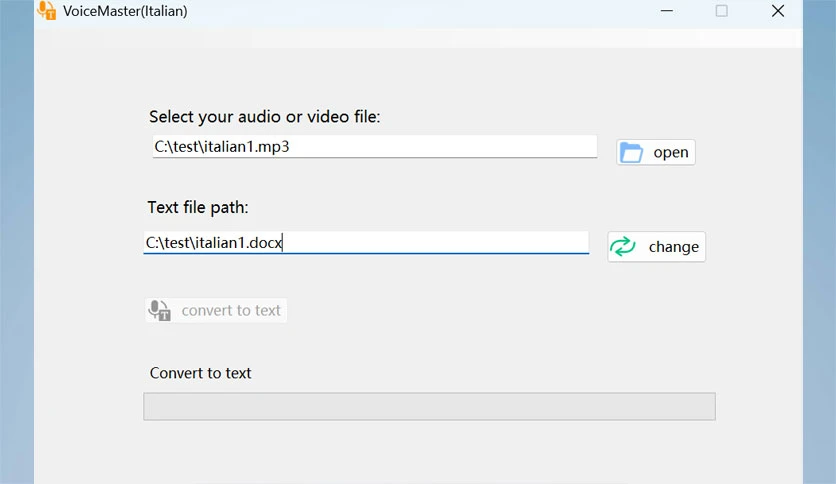Screen dimensions: 836x484
Task: Click the 'Convert to text' progress label
Action: [200, 373]
